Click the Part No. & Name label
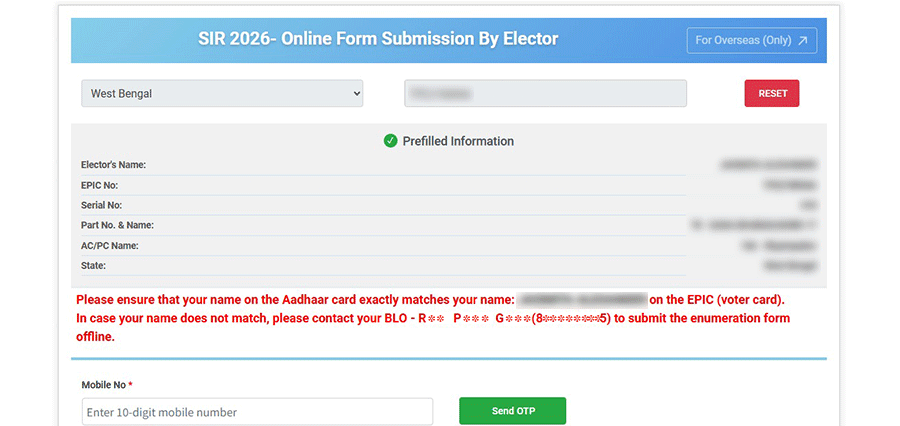This screenshot has height=426, width=900. point(117,225)
